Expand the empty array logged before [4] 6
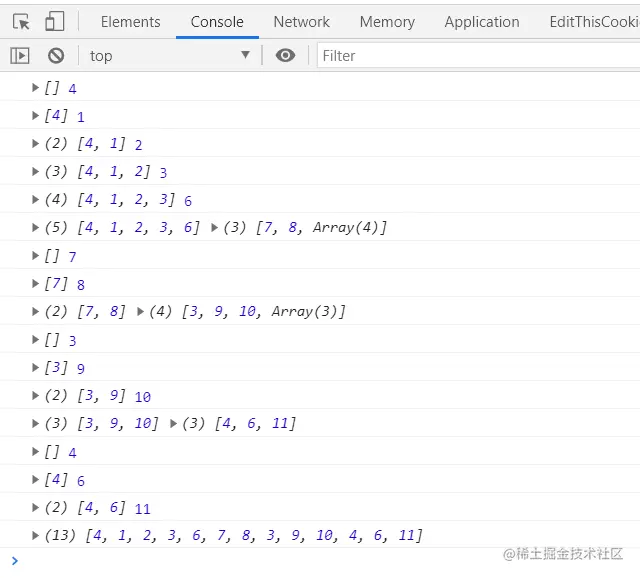The width and height of the screenshot is (640, 578). (x=35, y=451)
